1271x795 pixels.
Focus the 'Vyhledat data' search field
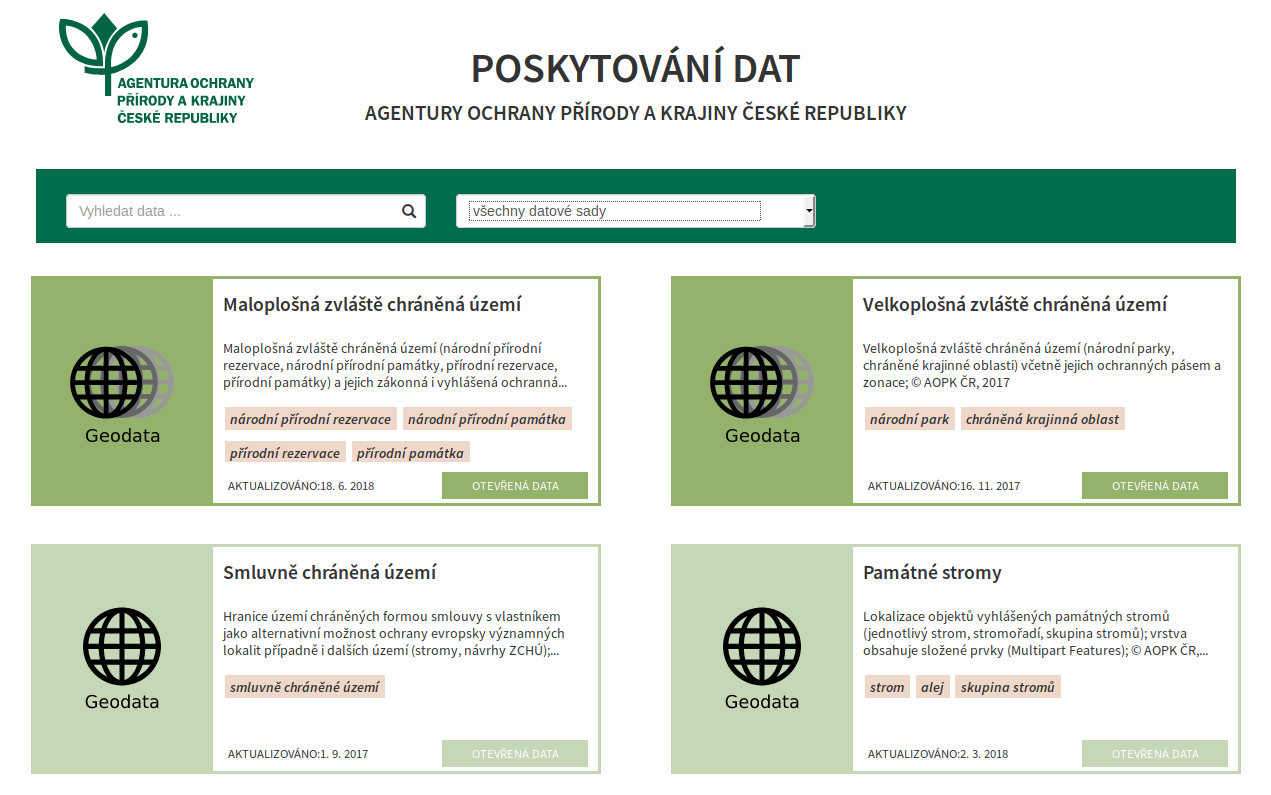pyautogui.click(x=246, y=211)
